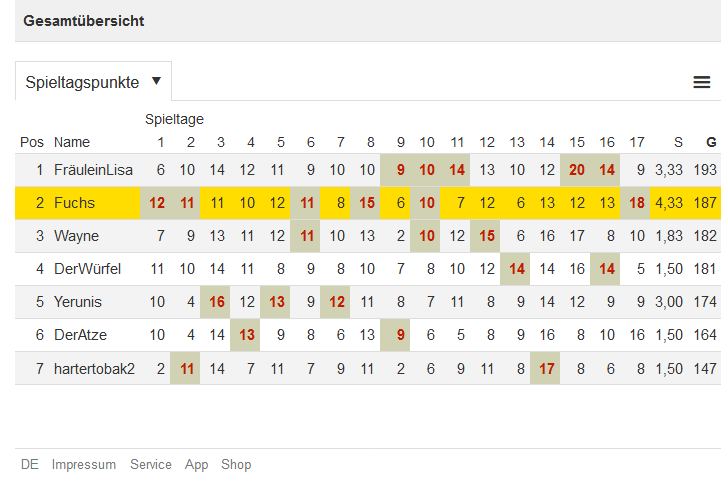Switch language via DE link
The width and height of the screenshot is (721, 489).
click(x=30, y=465)
